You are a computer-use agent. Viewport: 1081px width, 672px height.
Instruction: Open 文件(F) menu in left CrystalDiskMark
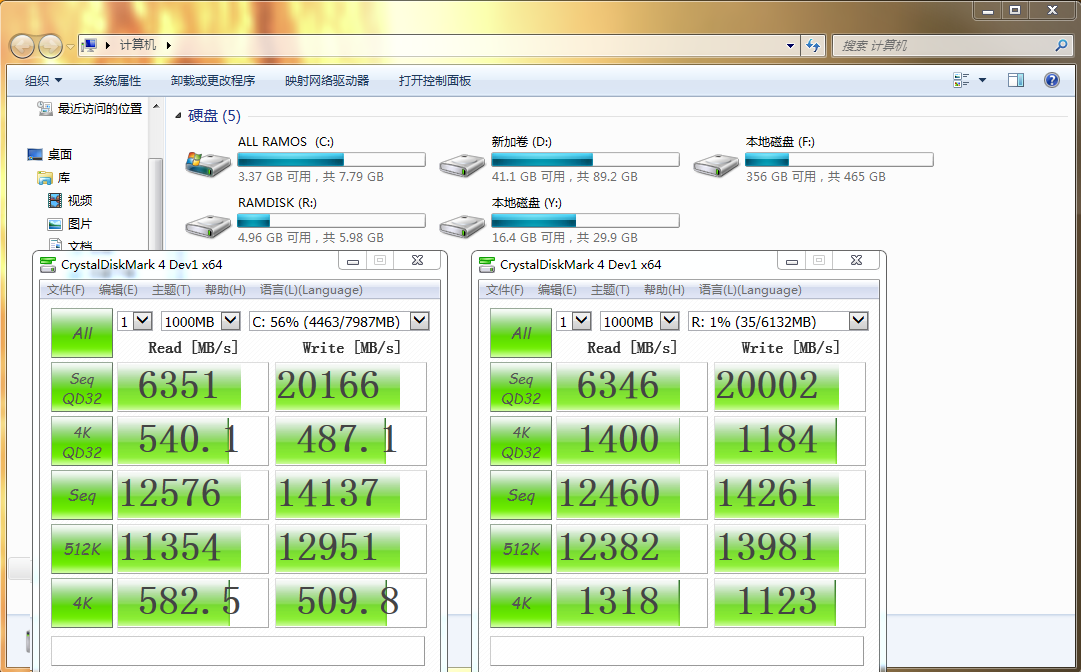[x=65, y=289]
